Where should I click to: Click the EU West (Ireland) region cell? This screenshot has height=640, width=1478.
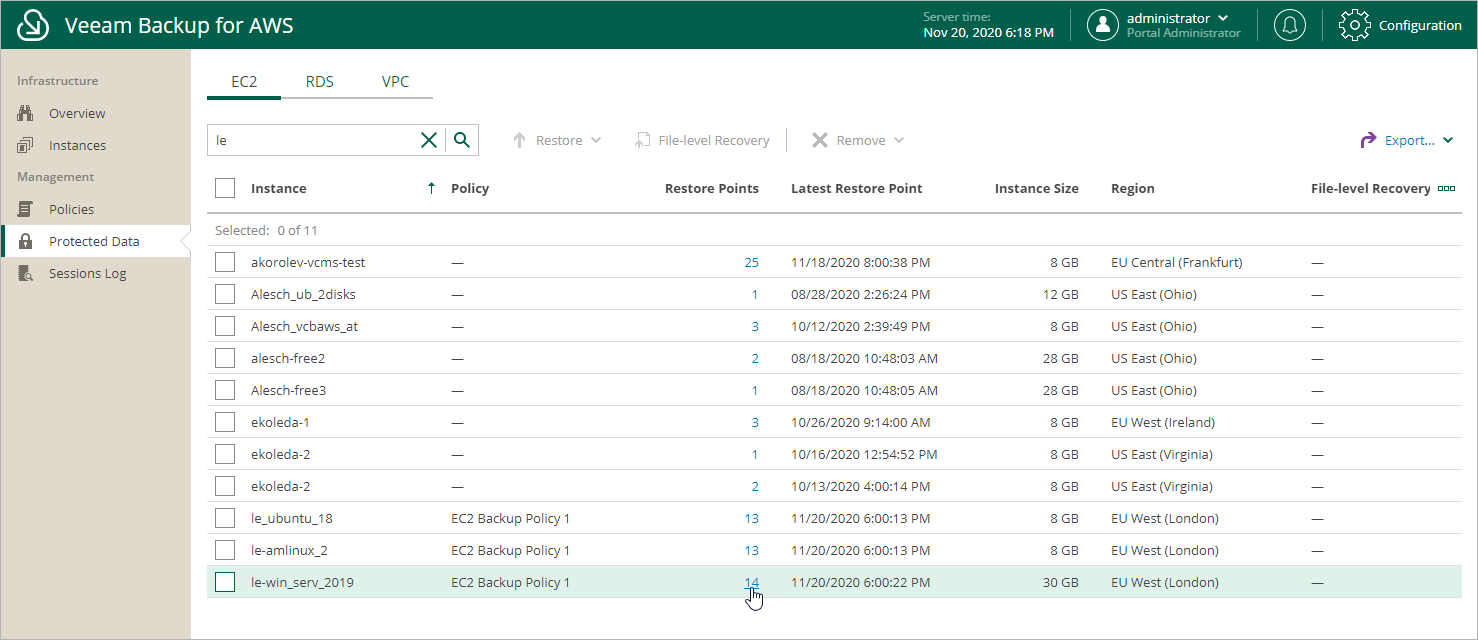click(x=1163, y=422)
